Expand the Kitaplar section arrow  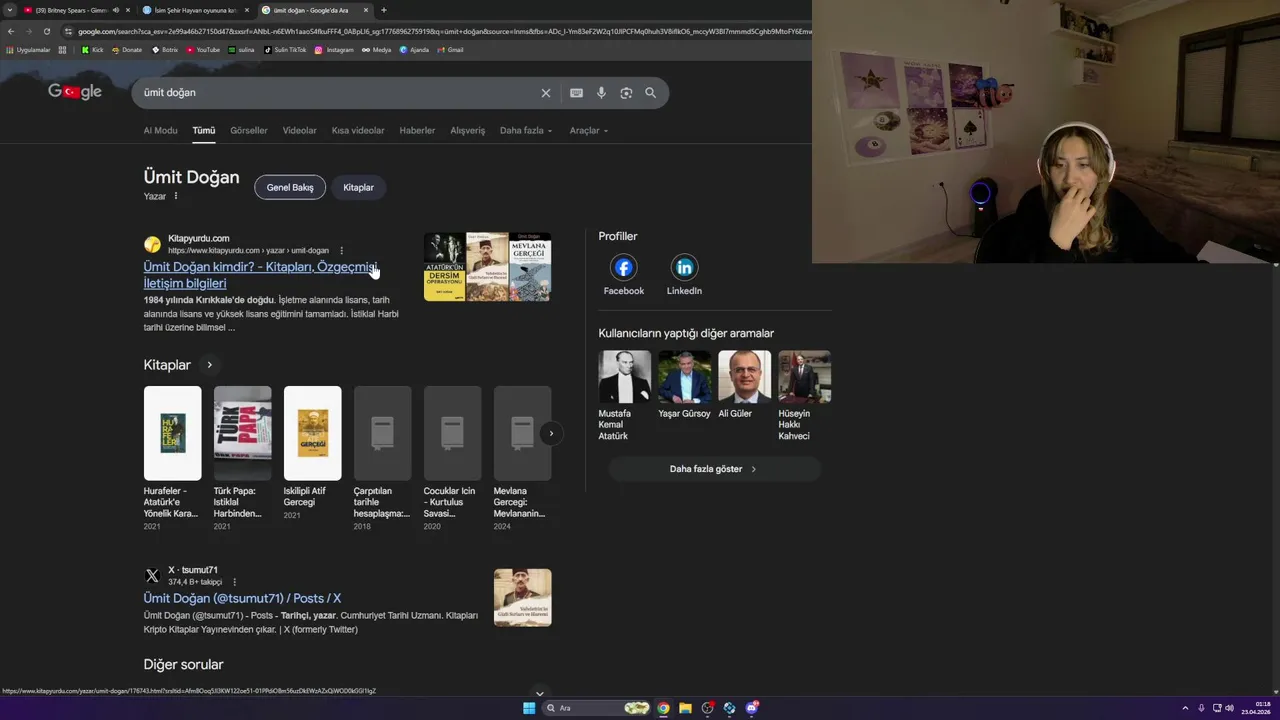(x=209, y=365)
